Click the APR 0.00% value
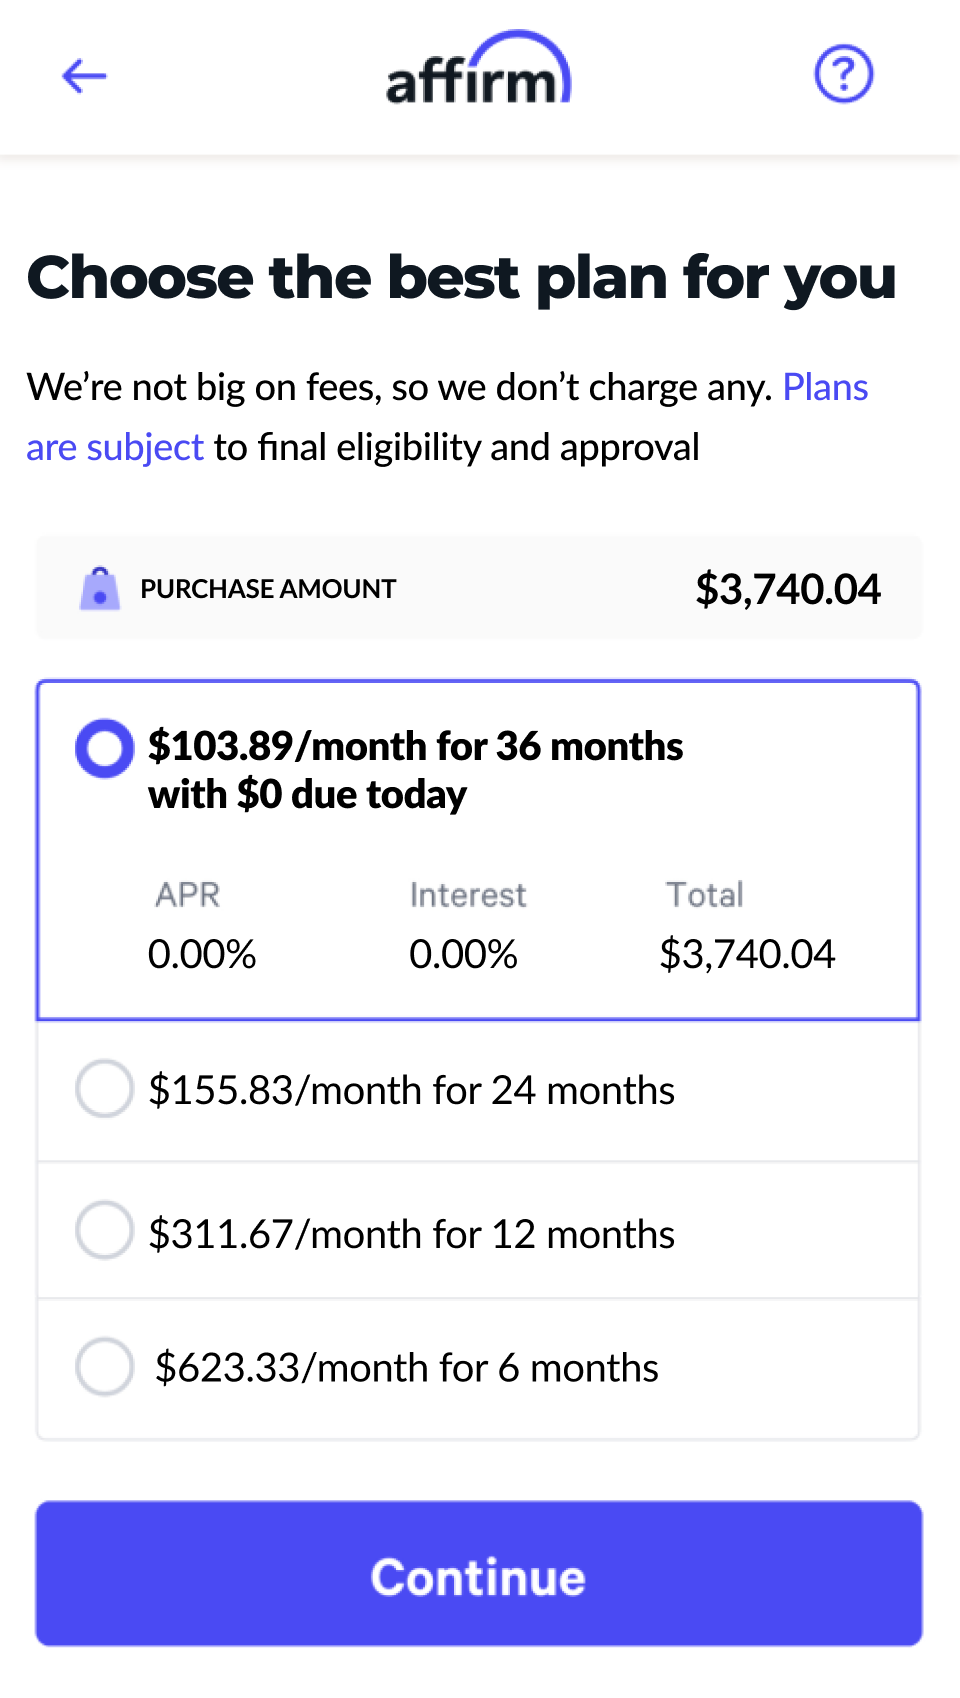 [x=202, y=954]
